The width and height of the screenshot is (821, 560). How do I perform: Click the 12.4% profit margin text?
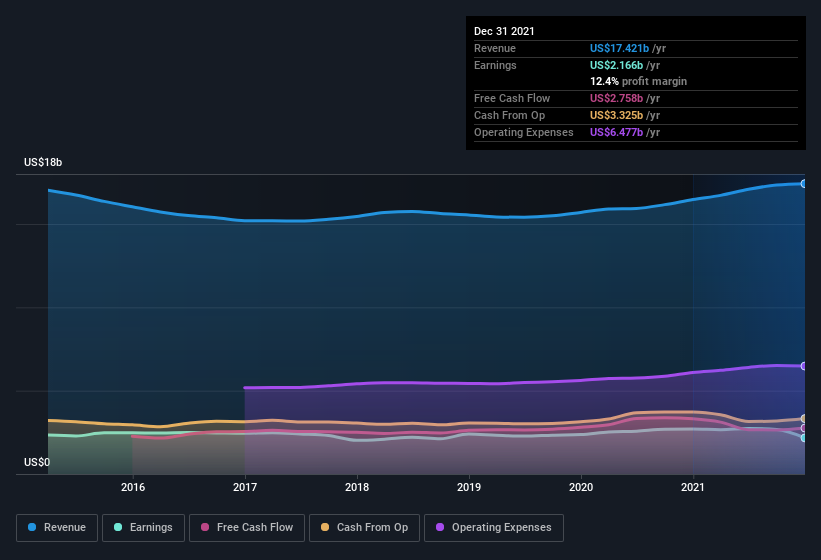(x=638, y=81)
